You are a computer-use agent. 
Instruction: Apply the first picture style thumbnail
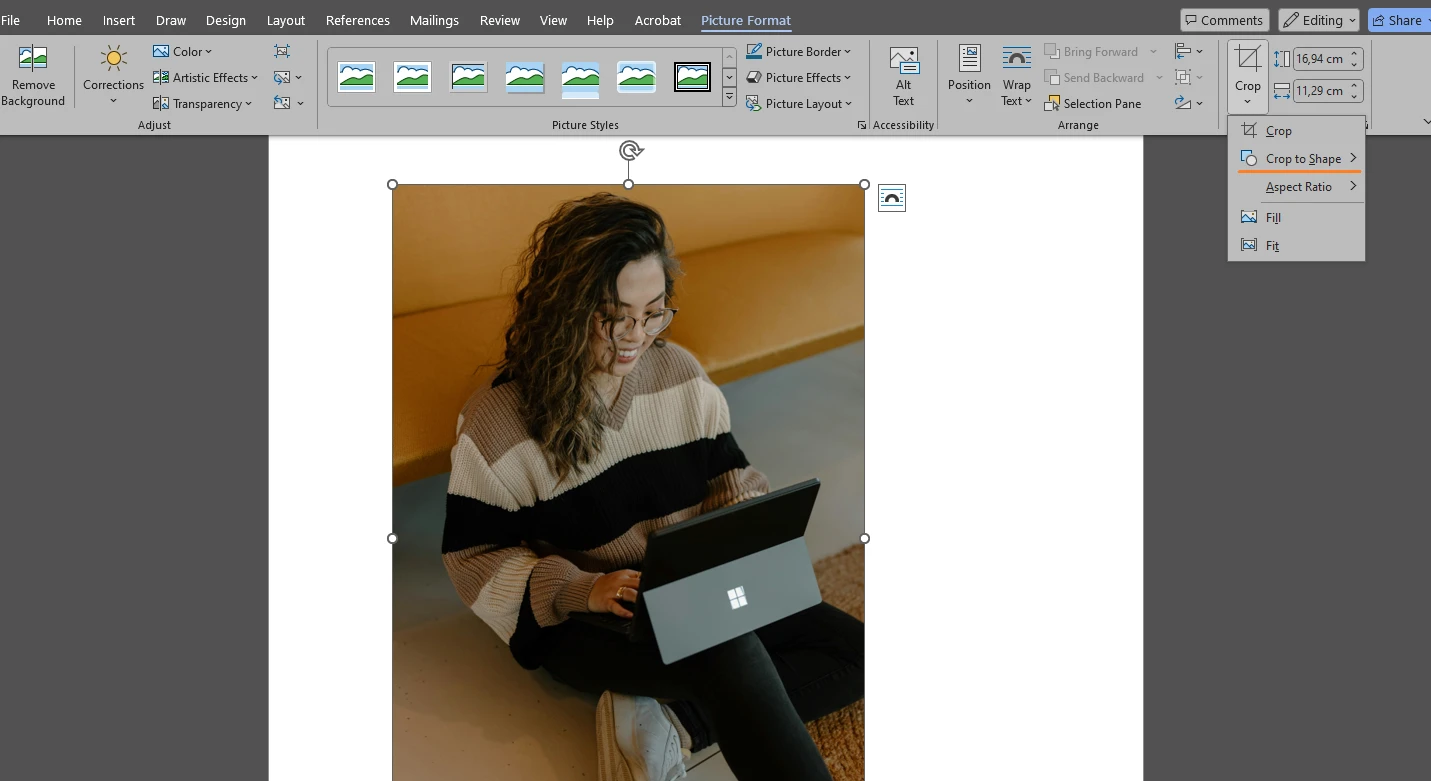[x=357, y=77]
